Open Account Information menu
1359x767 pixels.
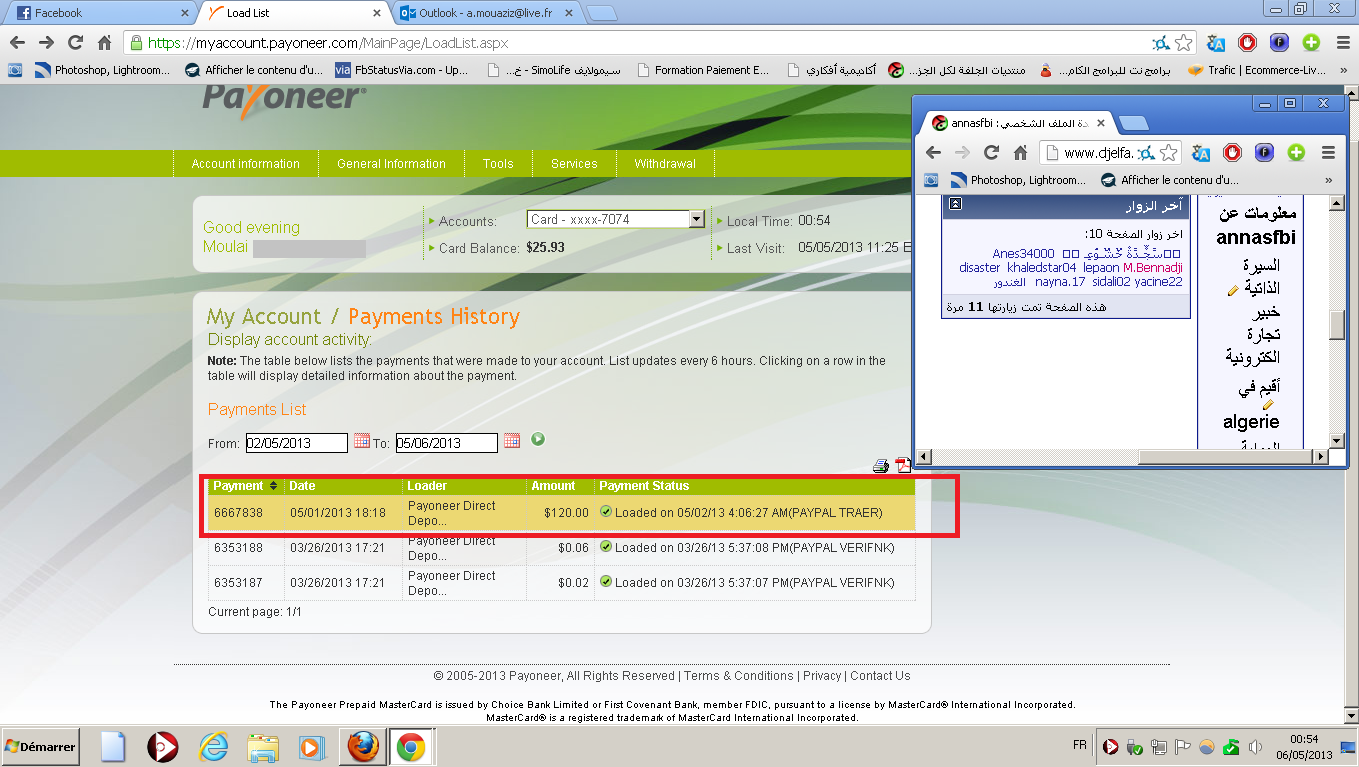point(246,164)
